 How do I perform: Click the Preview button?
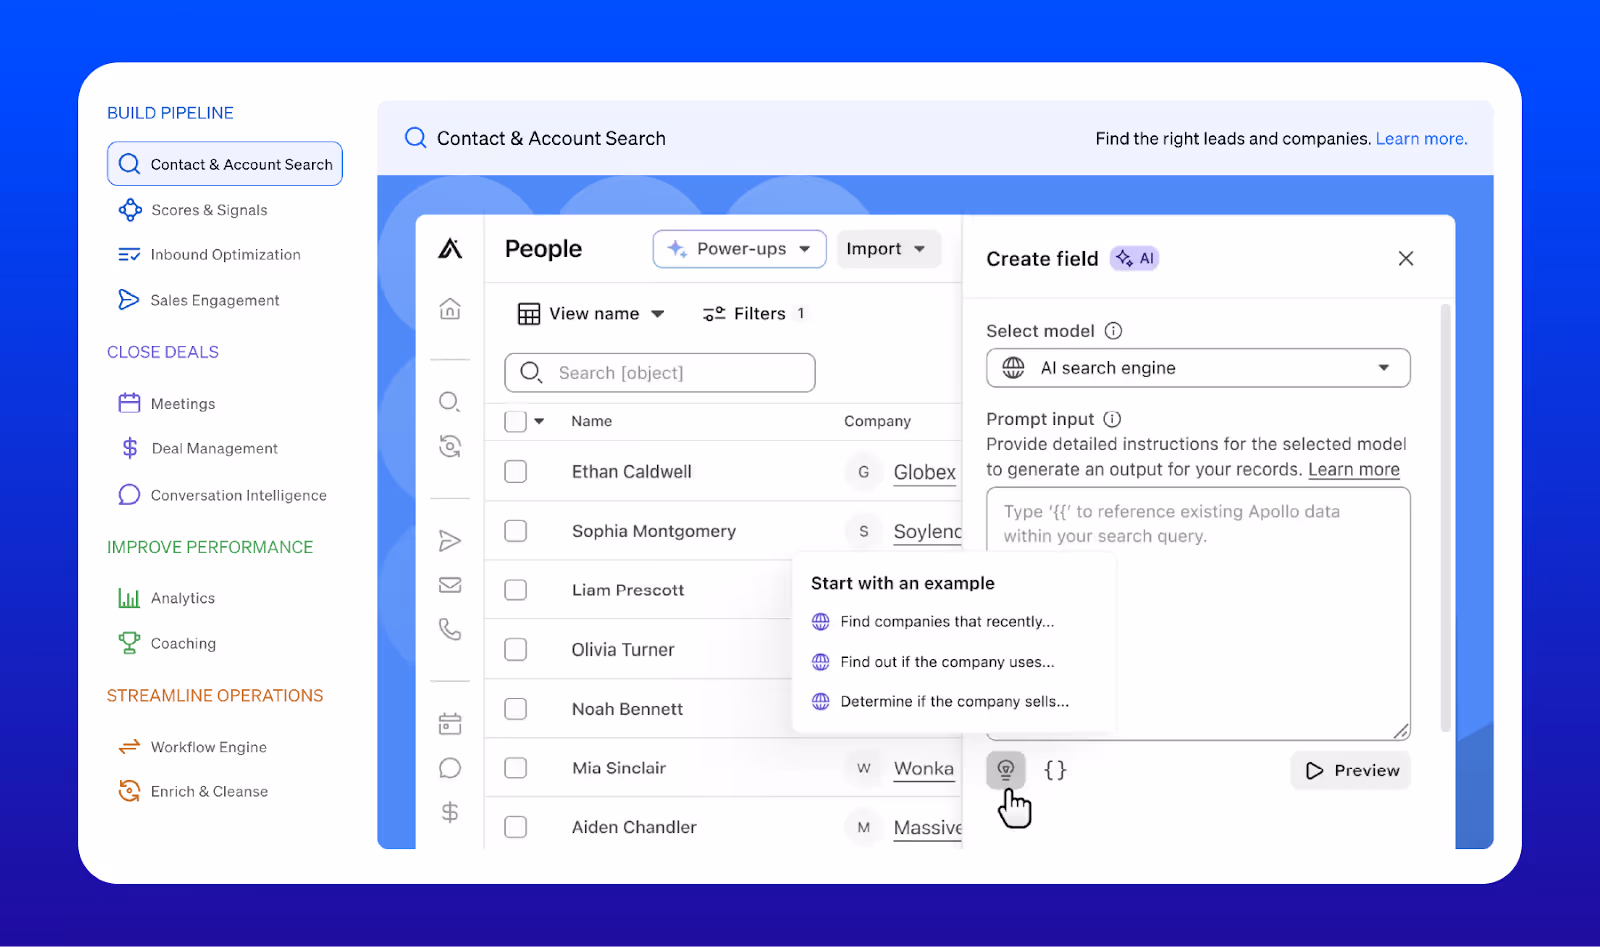click(1351, 770)
